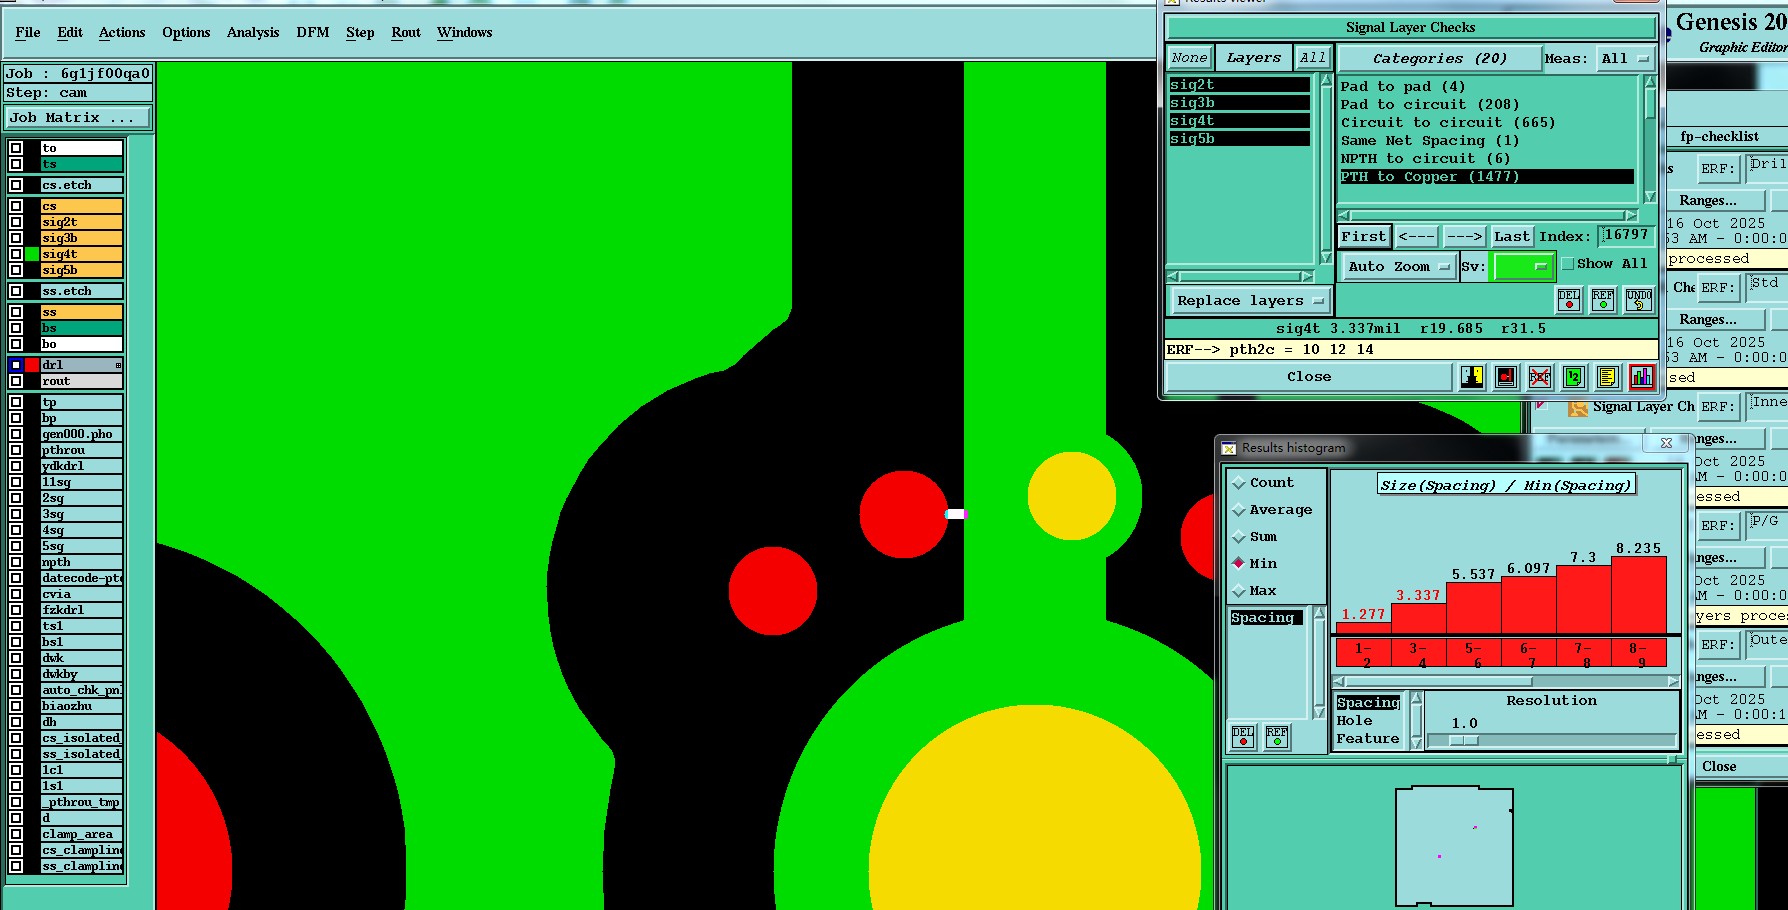Click the layers list scroll-up arrow
This screenshot has width=1788, height=910.
1326,80
